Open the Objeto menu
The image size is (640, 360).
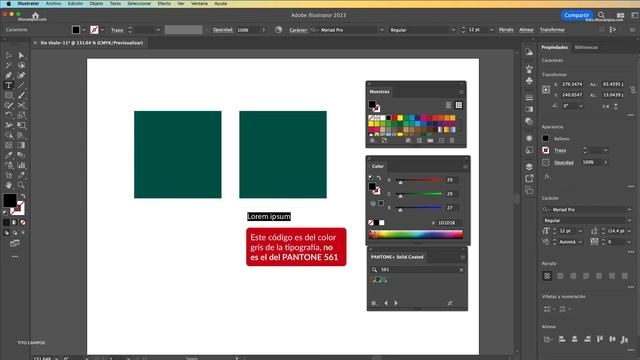coord(96,4)
